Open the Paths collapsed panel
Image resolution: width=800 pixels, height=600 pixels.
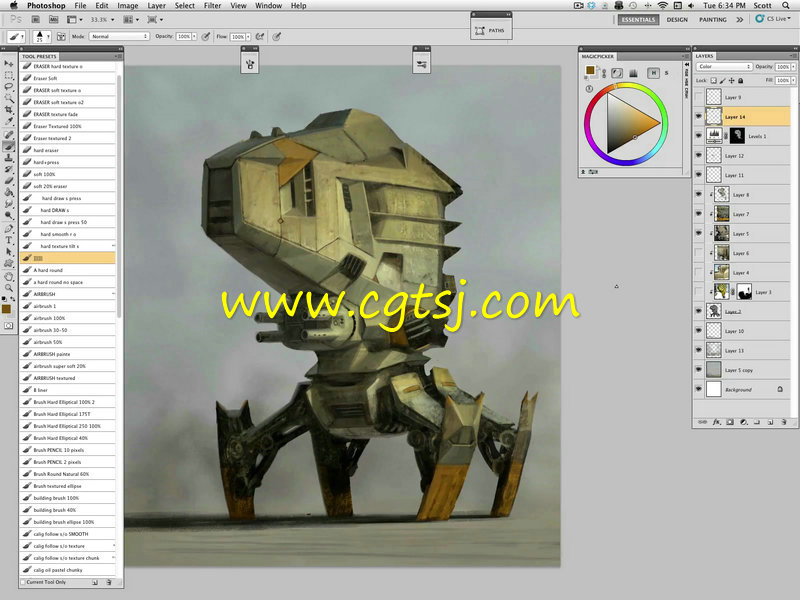point(491,31)
